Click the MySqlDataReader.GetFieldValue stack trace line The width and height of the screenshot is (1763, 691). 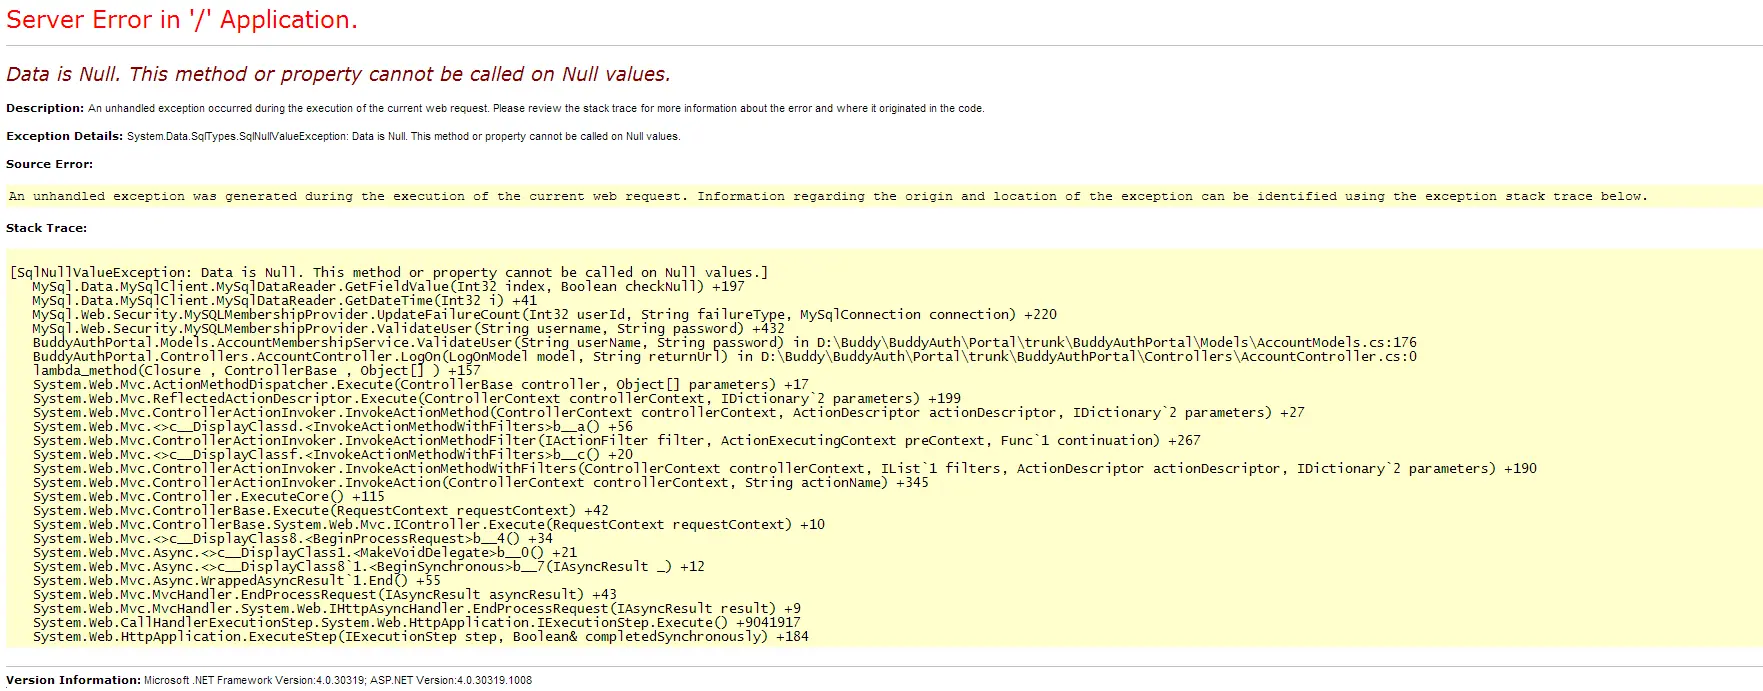(x=388, y=286)
